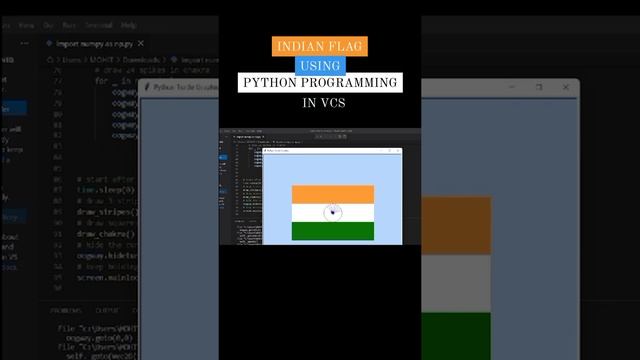Close the 'import numpy as np.py' tab
Viewport: 640px width, 360px height.
(141, 43)
